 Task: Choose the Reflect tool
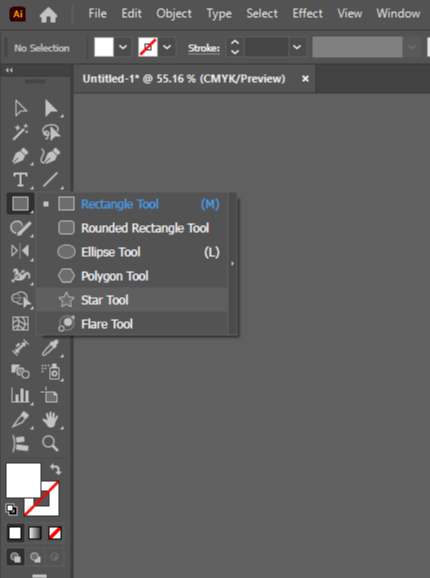[x=20, y=251]
